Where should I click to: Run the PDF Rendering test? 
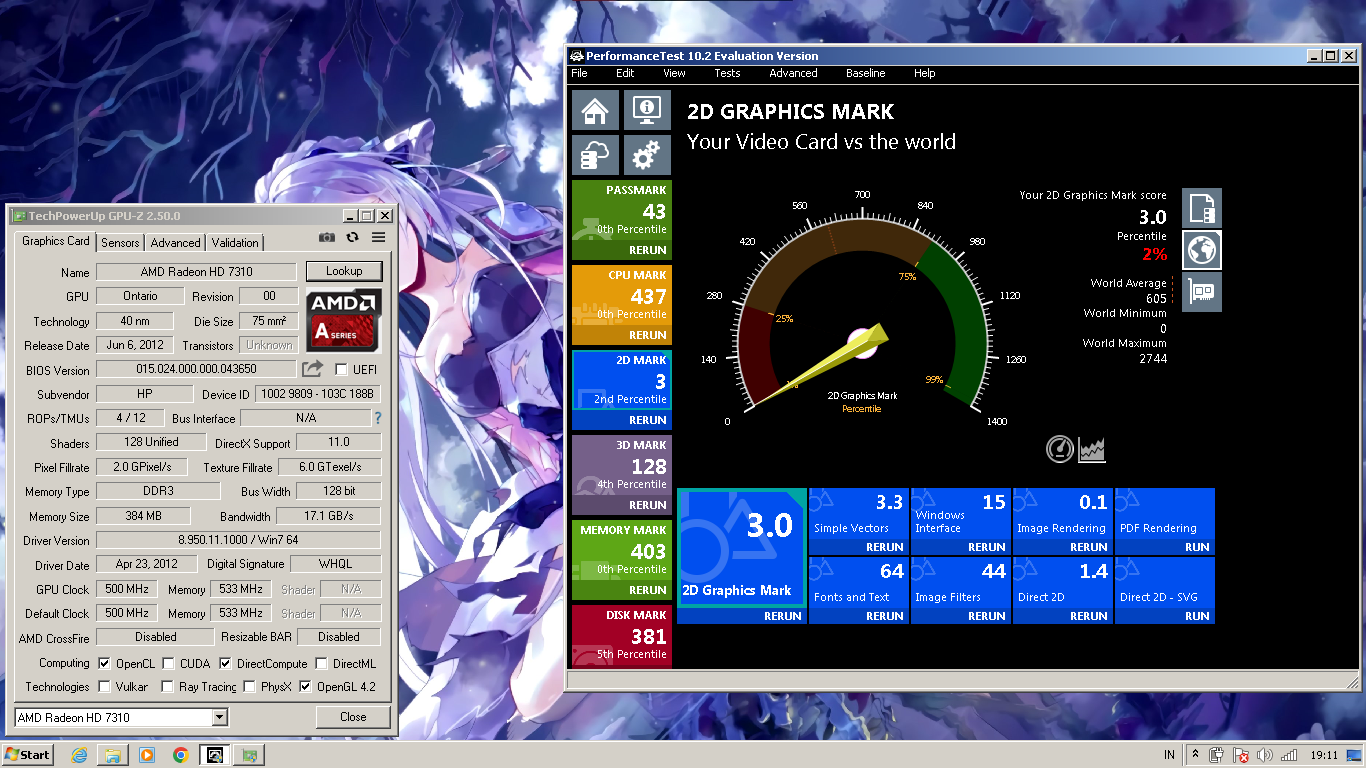tap(1197, 547)
